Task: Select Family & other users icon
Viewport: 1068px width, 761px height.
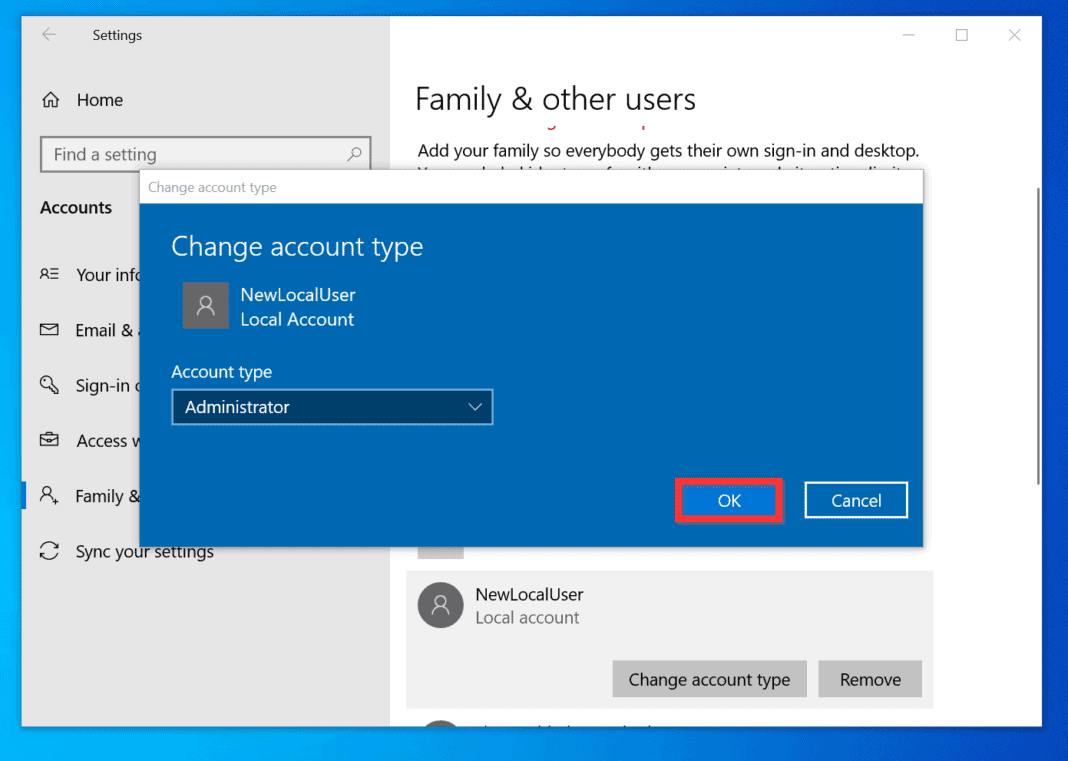Action: tap(50, 496)
